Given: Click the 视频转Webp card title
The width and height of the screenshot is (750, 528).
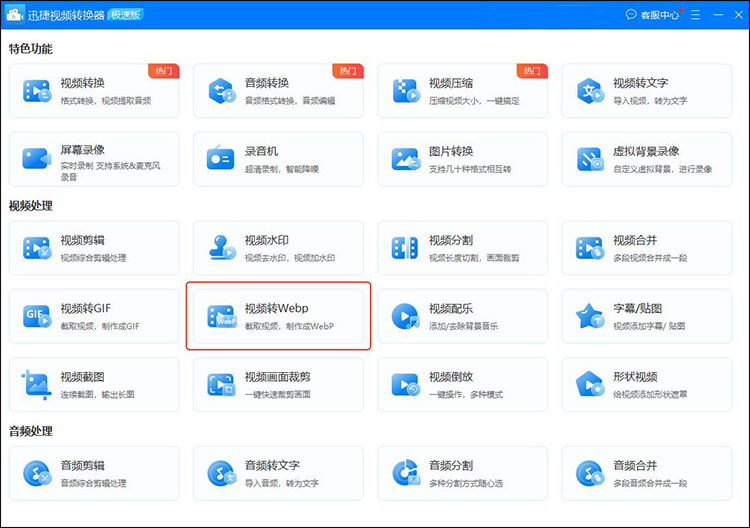Looking at the screenshot, I should [276, 308].
